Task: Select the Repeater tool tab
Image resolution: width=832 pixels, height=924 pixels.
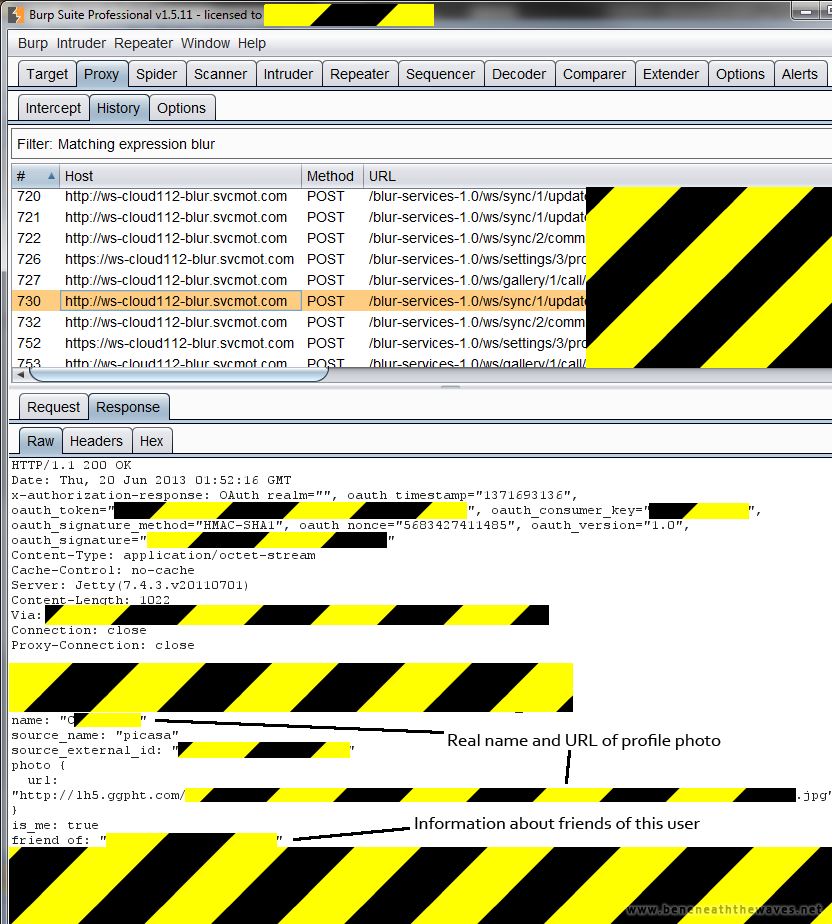Action: click(x=359, y=74)
